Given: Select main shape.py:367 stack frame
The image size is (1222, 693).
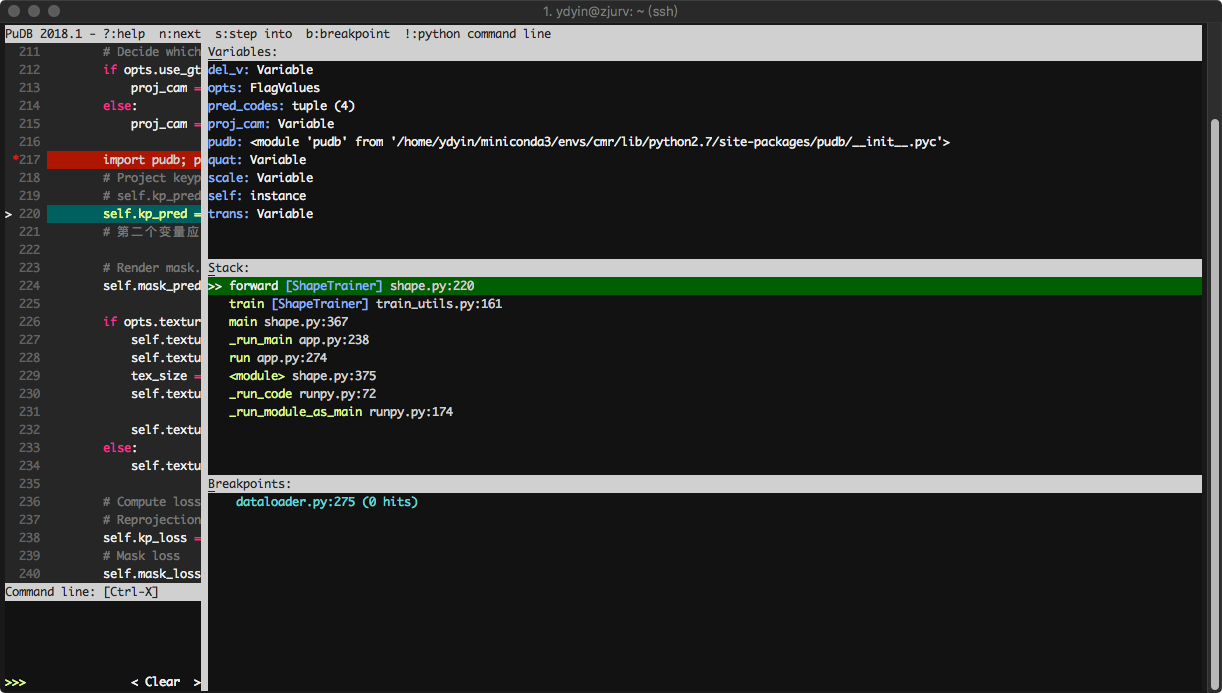Looking at the screenshot, I should pyautogui.click(x=288, y=322).
